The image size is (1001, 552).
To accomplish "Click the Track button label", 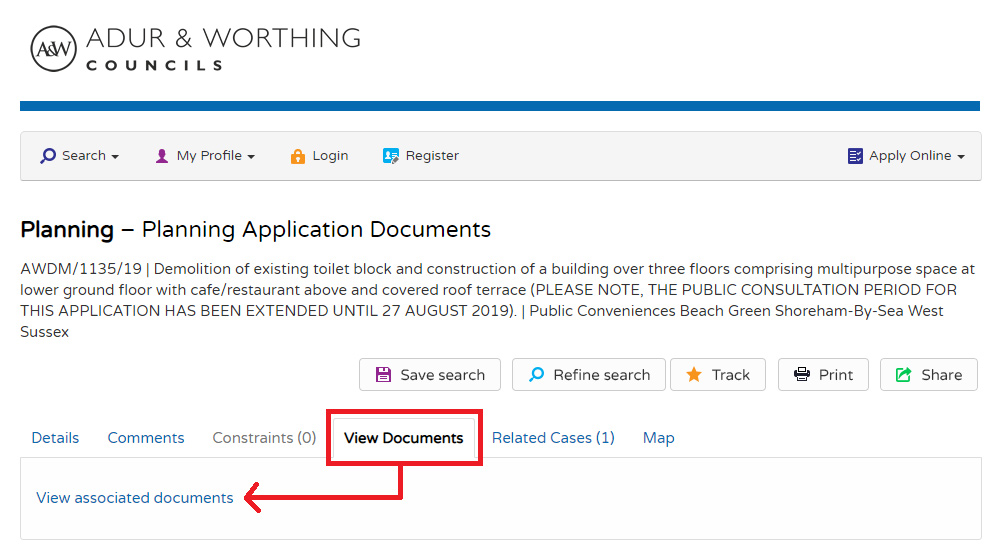I will pos(730,375).
